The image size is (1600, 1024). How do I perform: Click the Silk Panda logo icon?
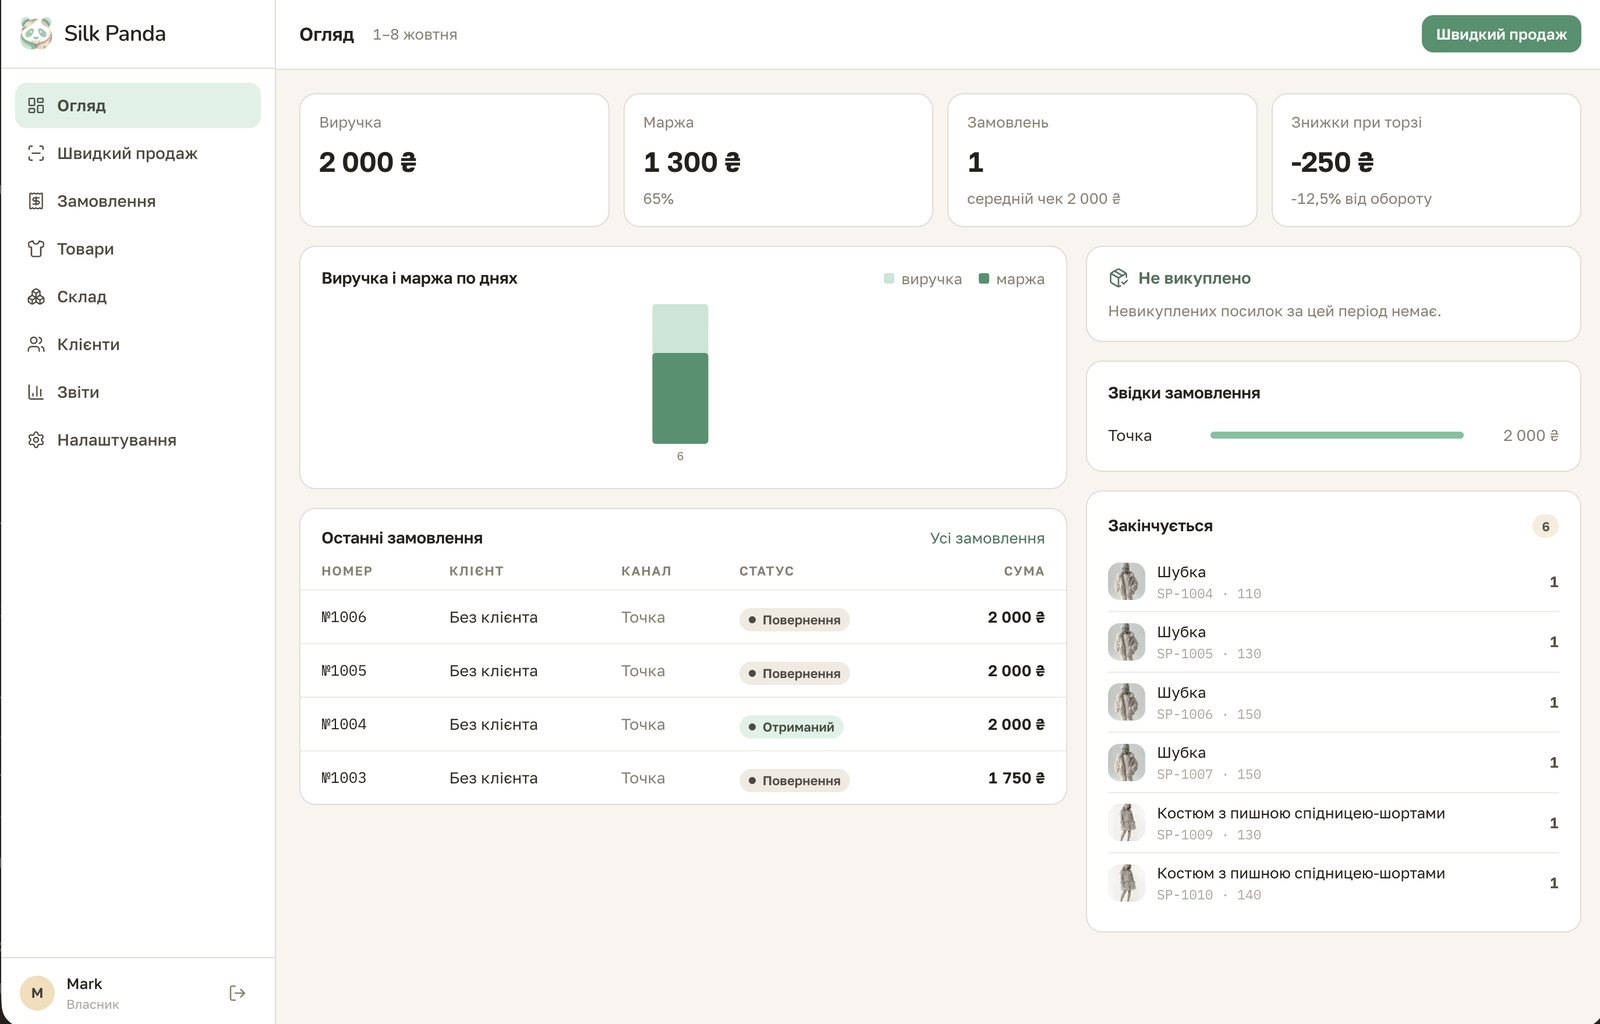36,33
